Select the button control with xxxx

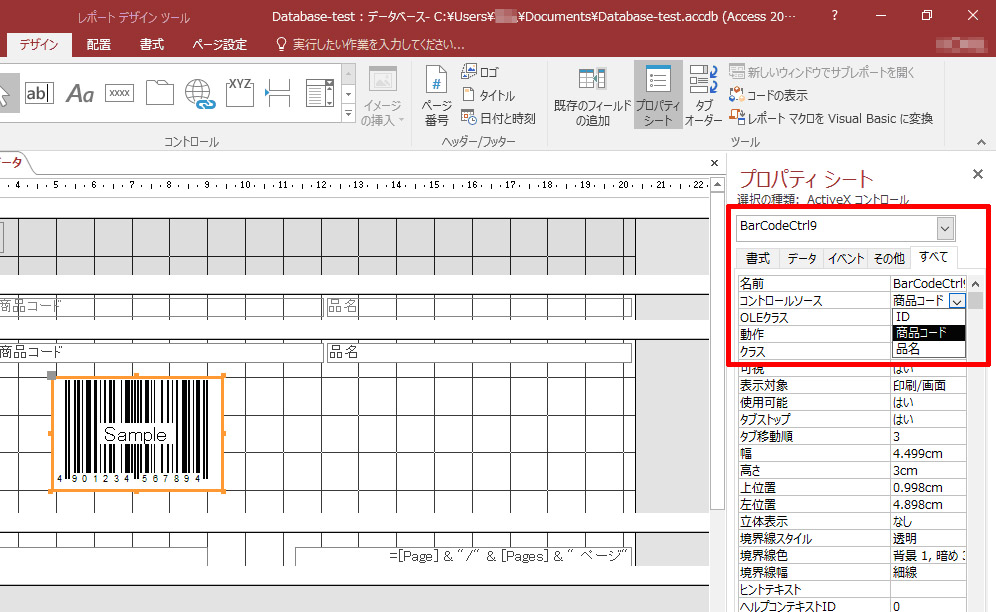pyautogui.click(x=119, y=93)
